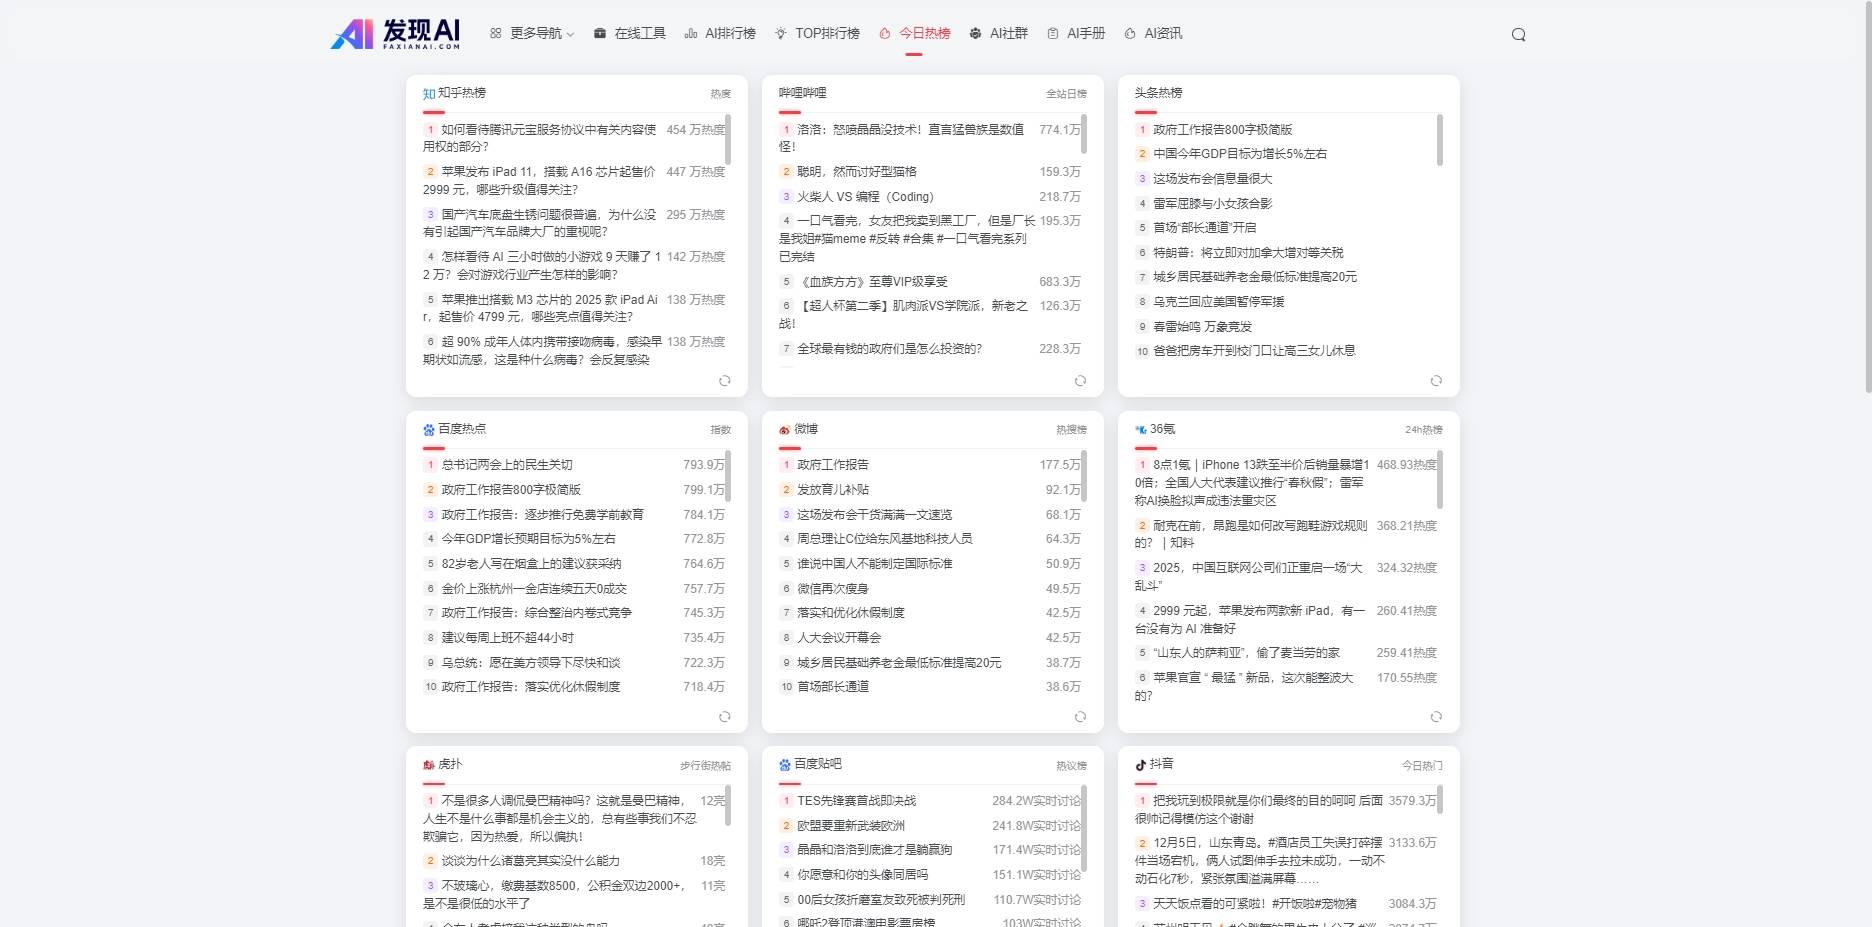1872x927 pixels.
Task: Click the 774.1万 value in 哔哩哔哩
Action: pyautogui.click(x=1060, y=130)
